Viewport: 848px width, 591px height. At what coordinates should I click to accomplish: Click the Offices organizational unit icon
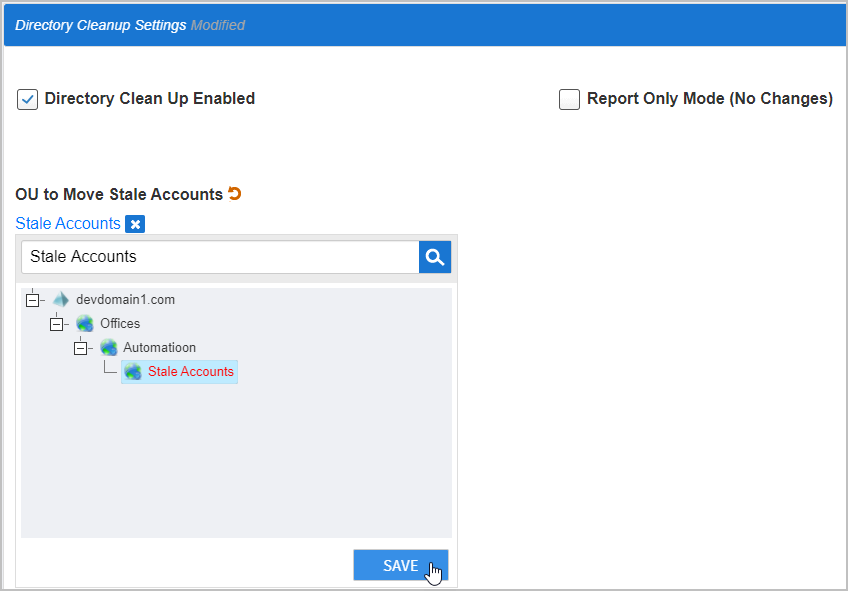click(85, 324)
